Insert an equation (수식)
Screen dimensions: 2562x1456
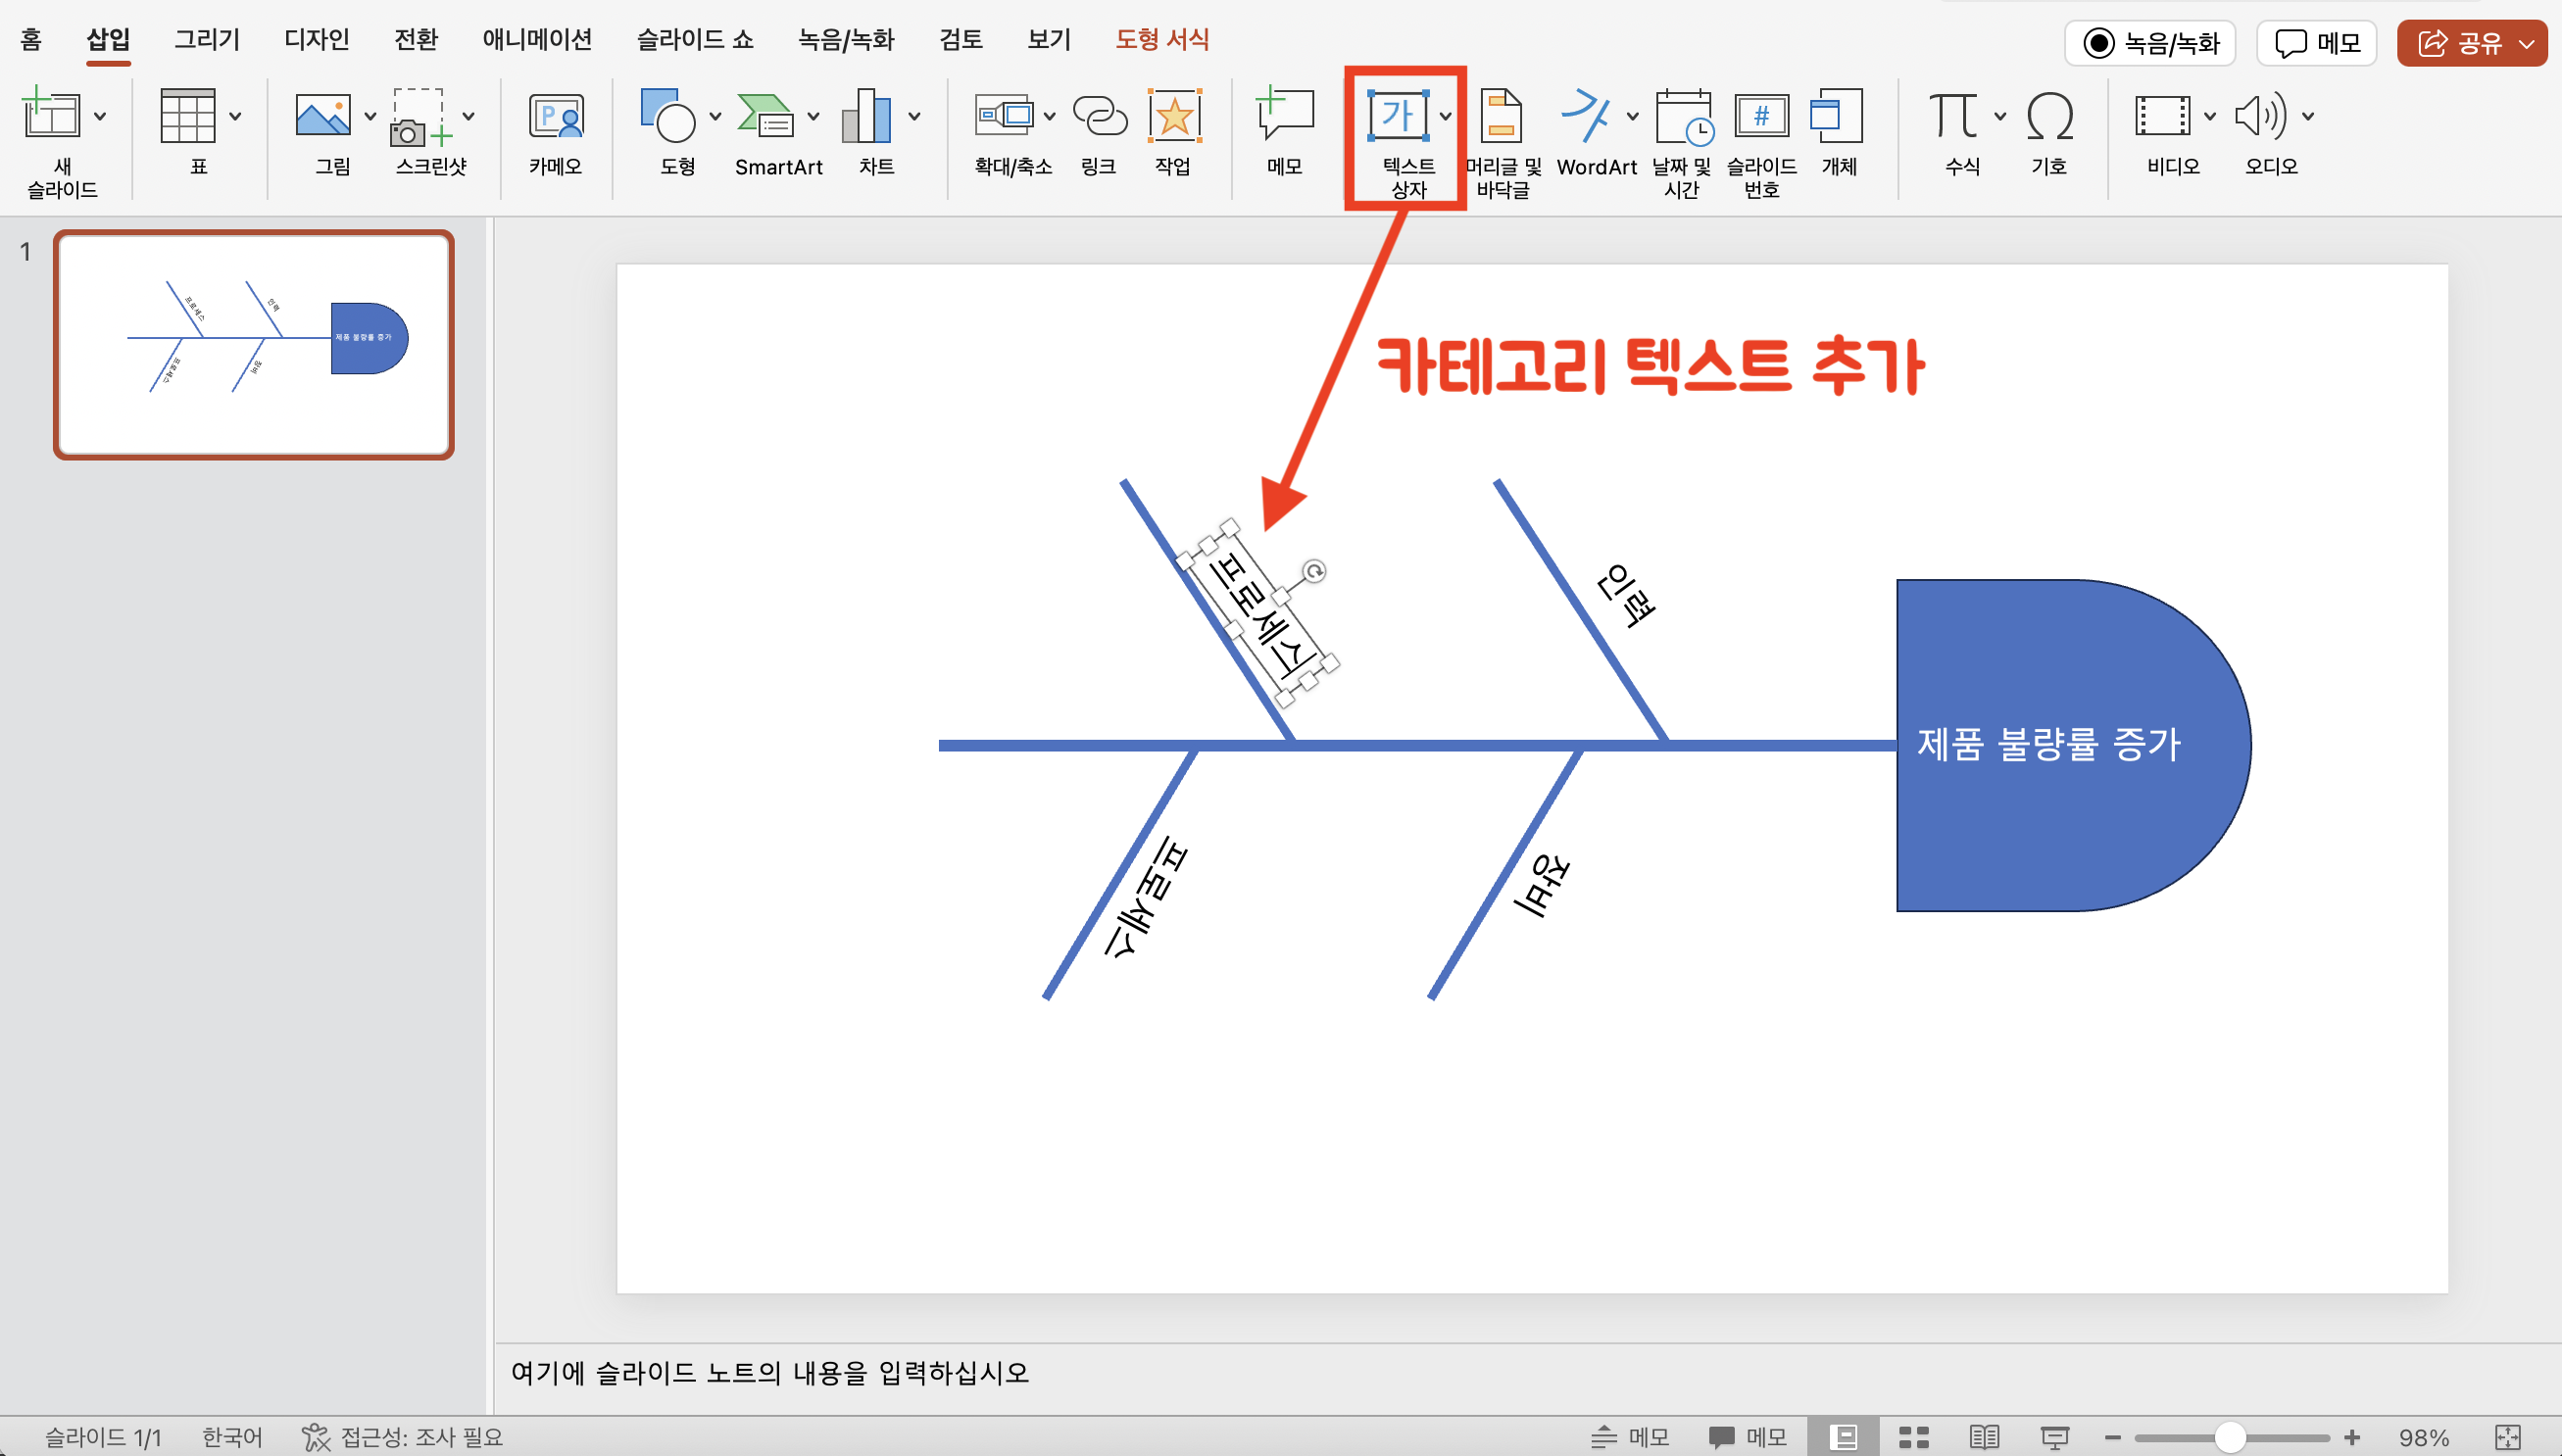click(x=1952, y=116)
